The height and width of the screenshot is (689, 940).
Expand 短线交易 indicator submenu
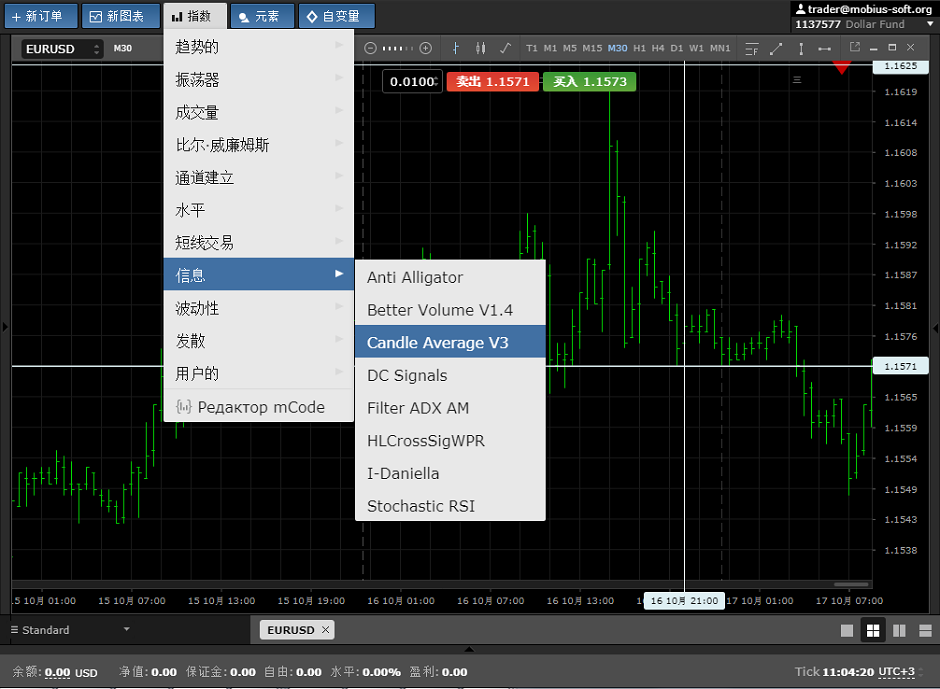point(258,242)
